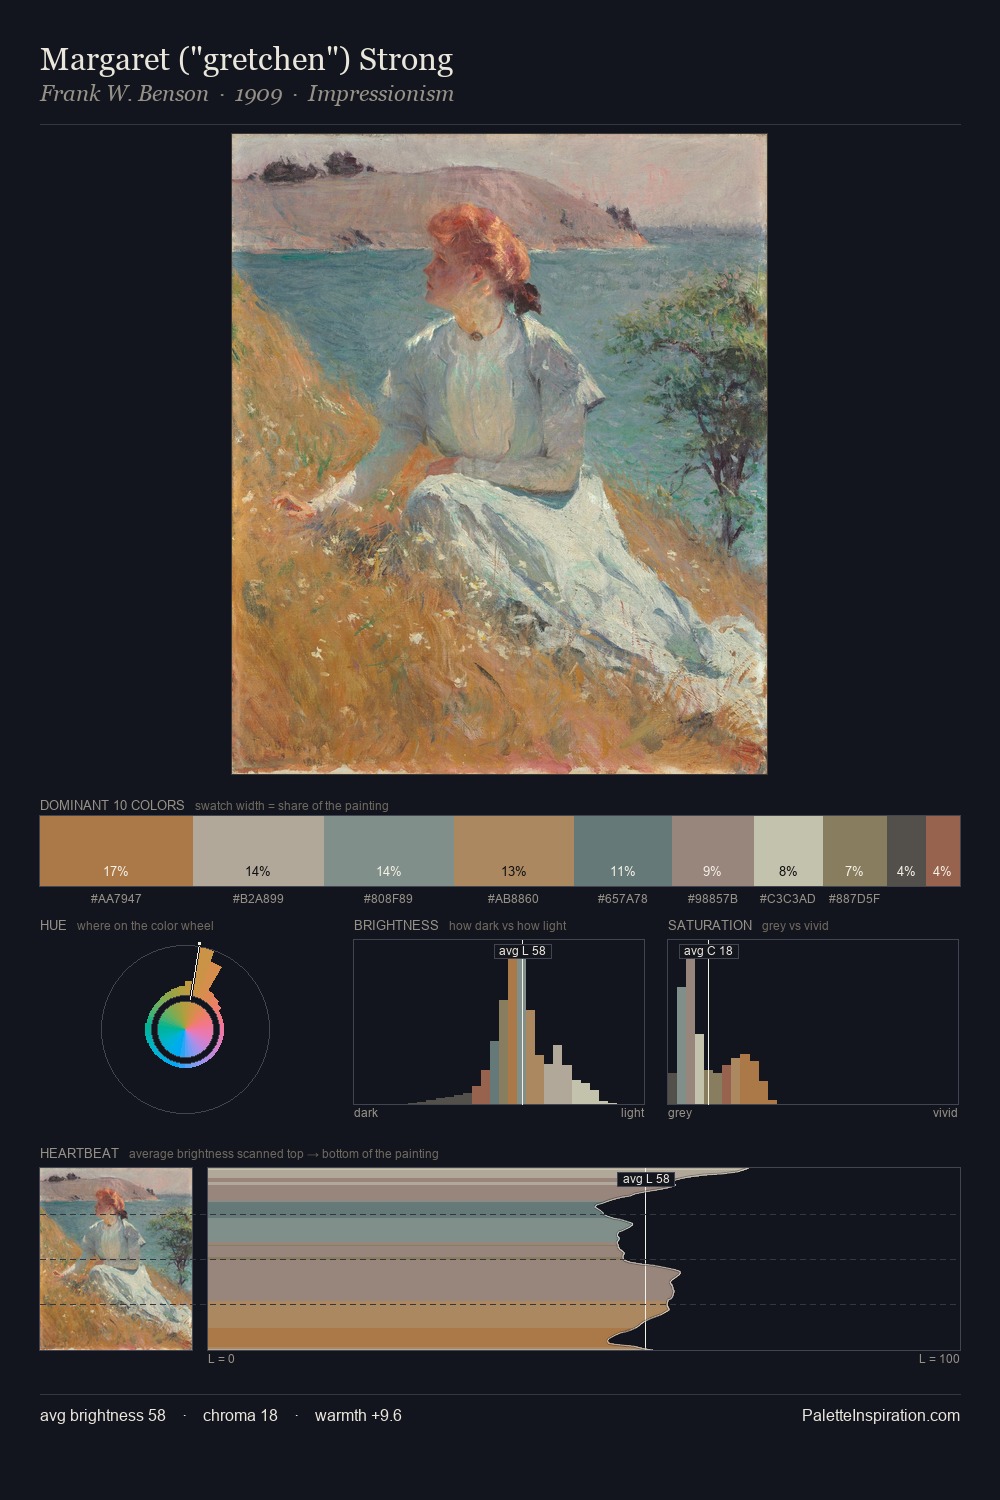Select the 9% swatch #98857B

(712, 851)
